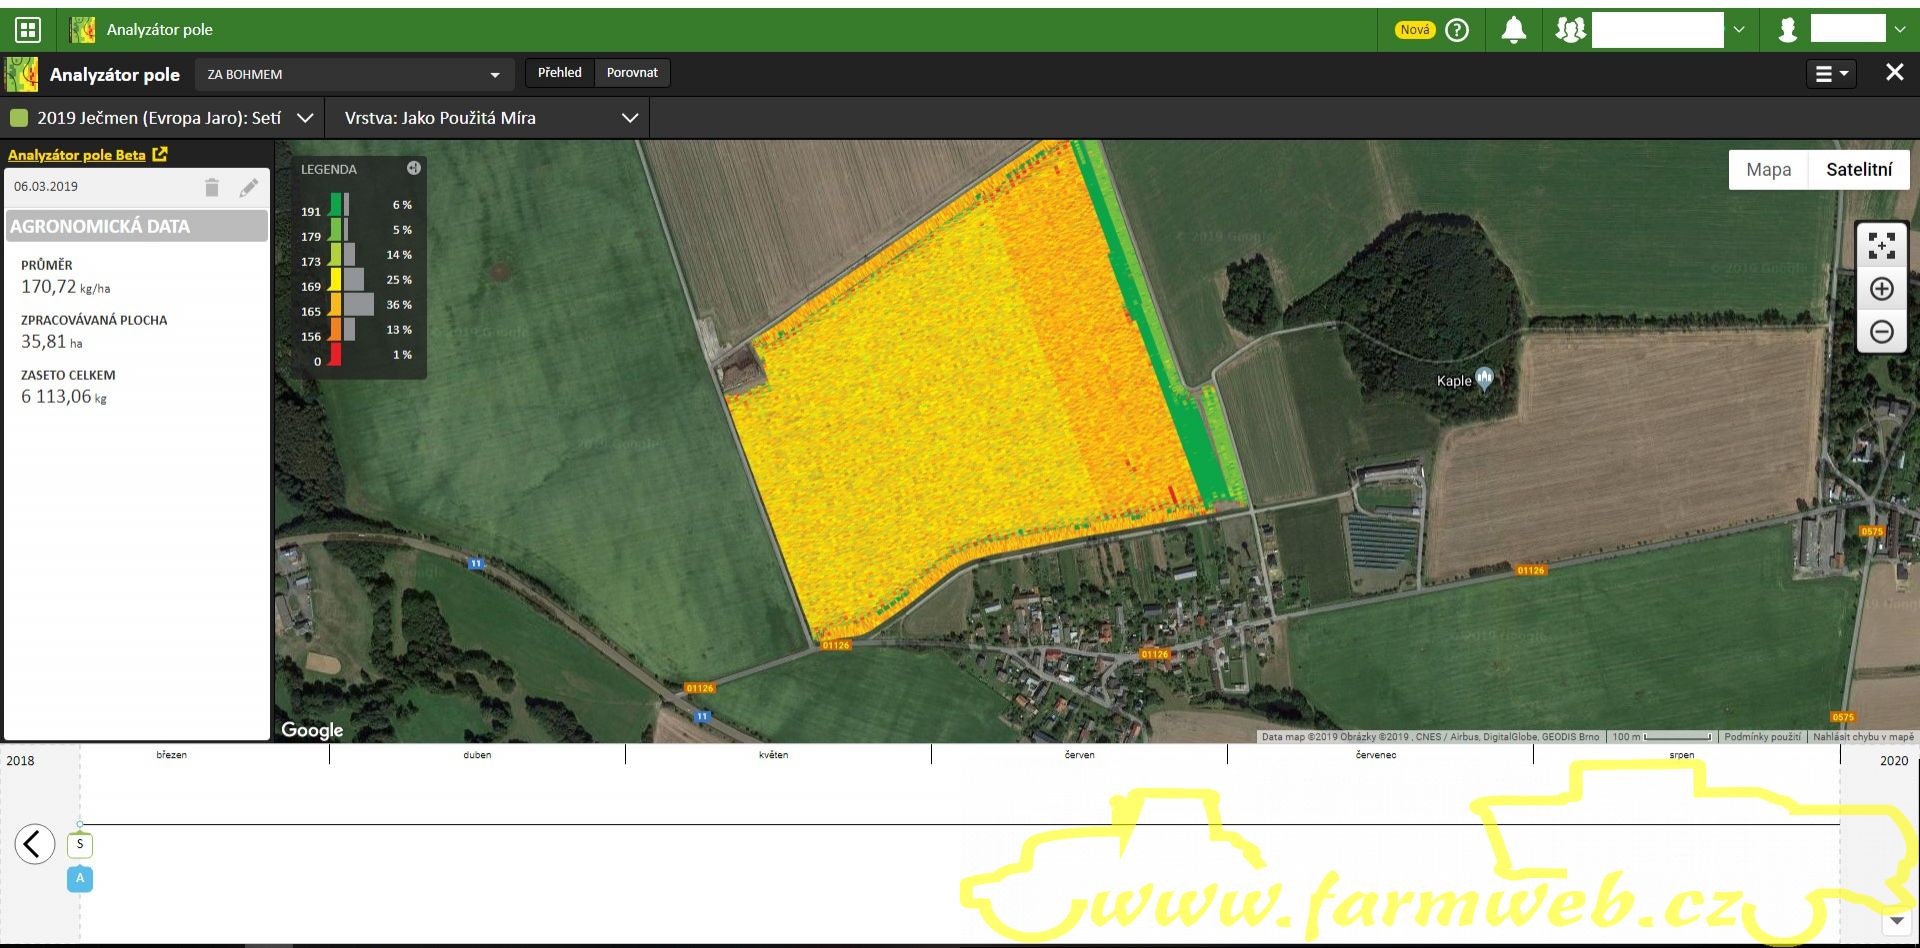
Task: Switch map to Mapa view
Action: (1768, 169)
